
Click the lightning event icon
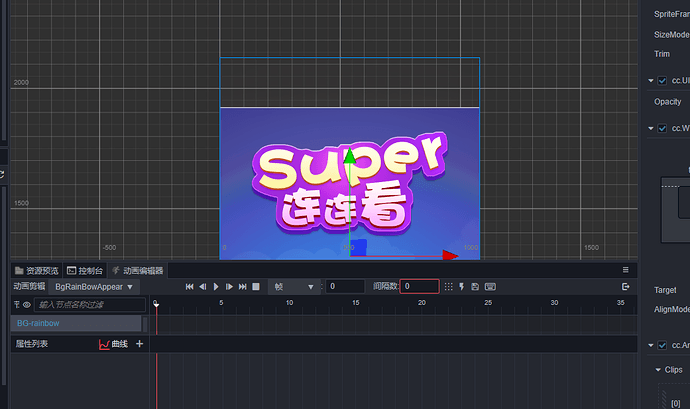pos(462,287)
